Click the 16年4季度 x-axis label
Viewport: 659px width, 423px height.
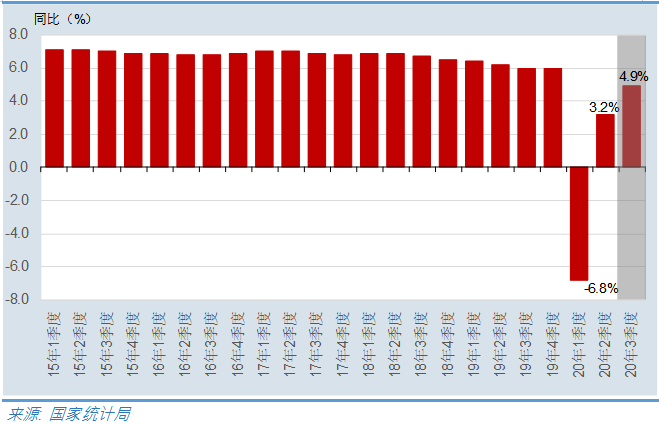pyautogui.click(x=238, y=344)
